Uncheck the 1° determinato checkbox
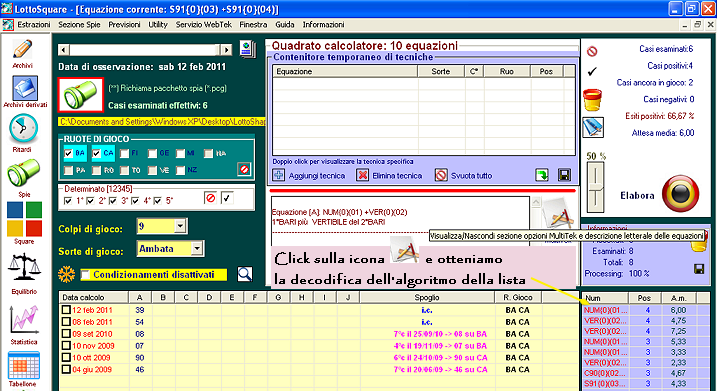This screenshot has height=391, width=717. click(68, 201)
